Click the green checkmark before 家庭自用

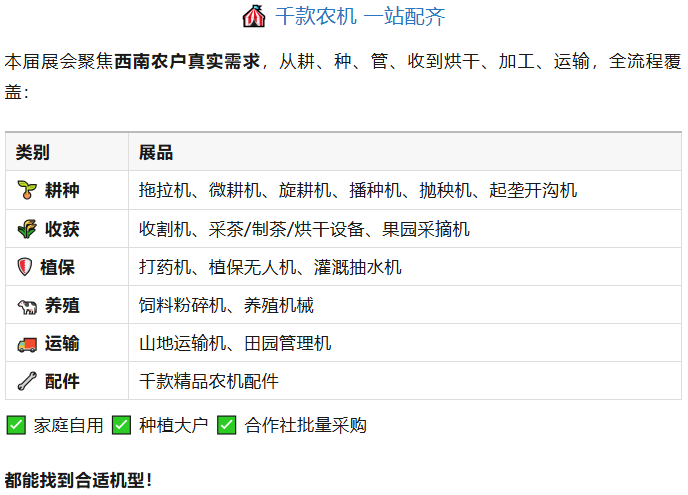click(16, 425)
